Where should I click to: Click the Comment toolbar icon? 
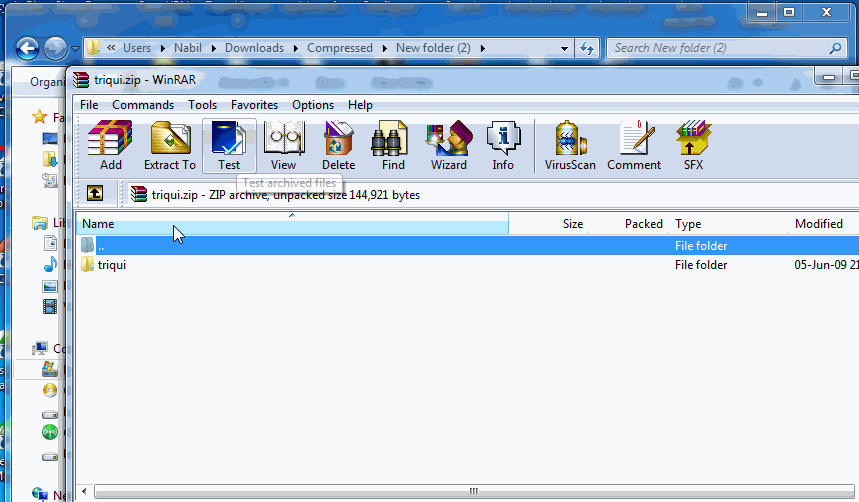click(x=634, y=145)
